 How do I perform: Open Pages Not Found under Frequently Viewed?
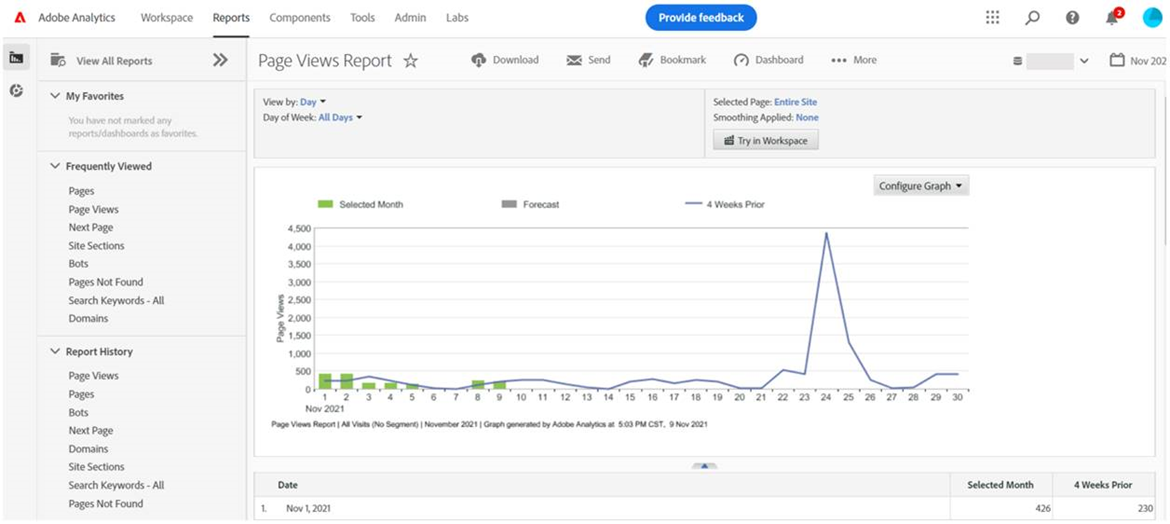[x=105, y=282]
